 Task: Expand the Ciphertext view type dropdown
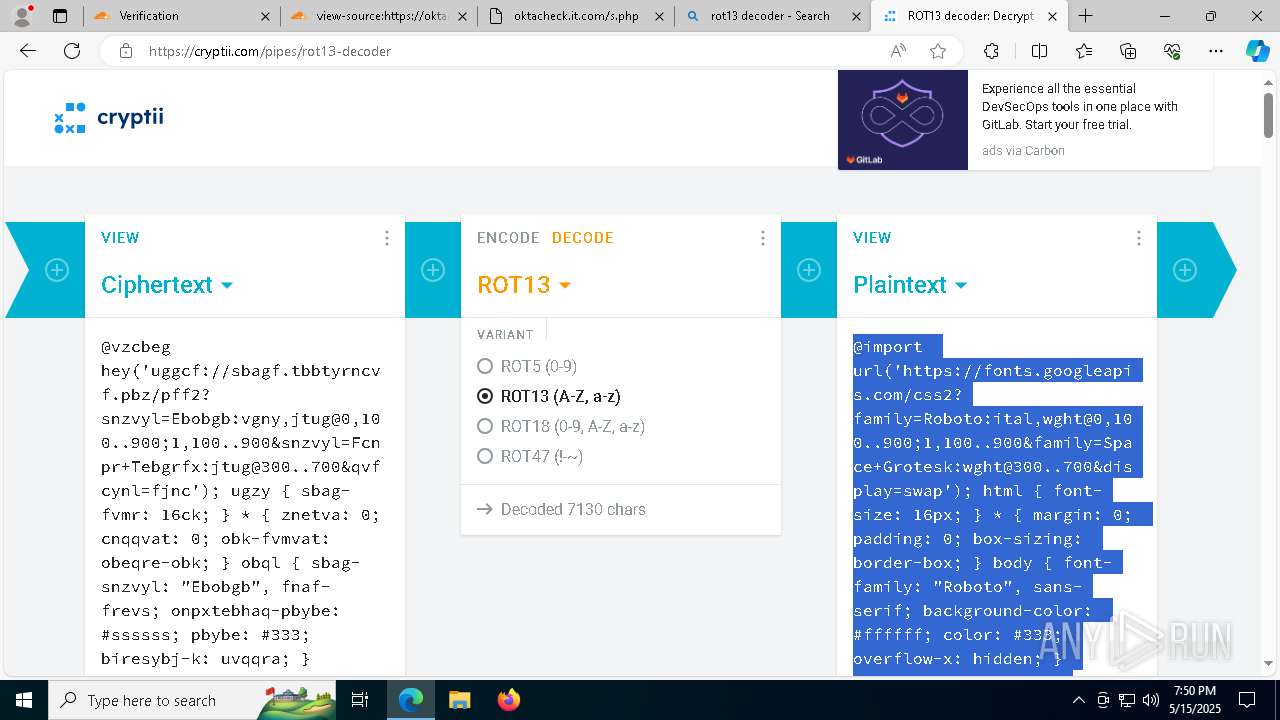pyautogui.click(x=167, y=285)
